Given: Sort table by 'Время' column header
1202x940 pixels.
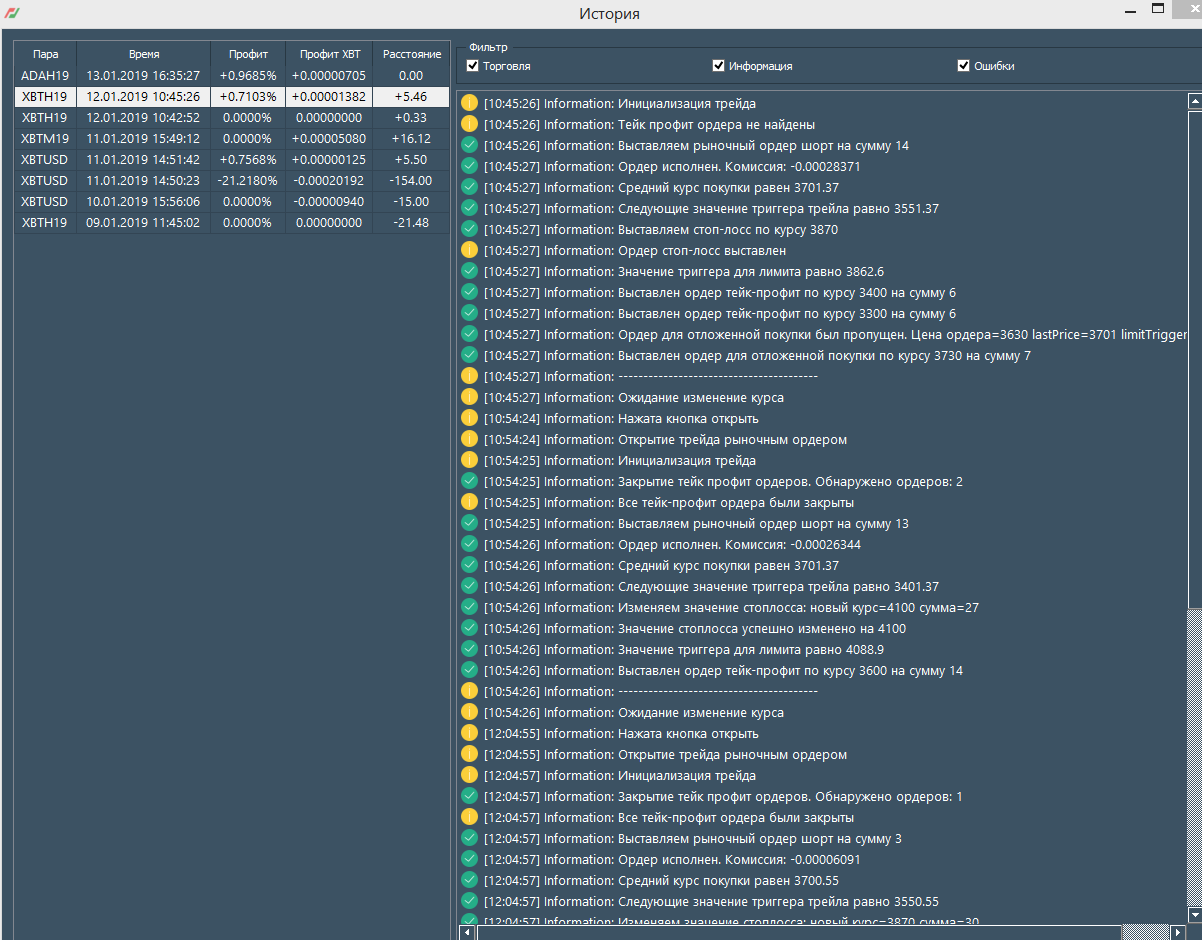Looking at the screenshot, I should point(144,54).
